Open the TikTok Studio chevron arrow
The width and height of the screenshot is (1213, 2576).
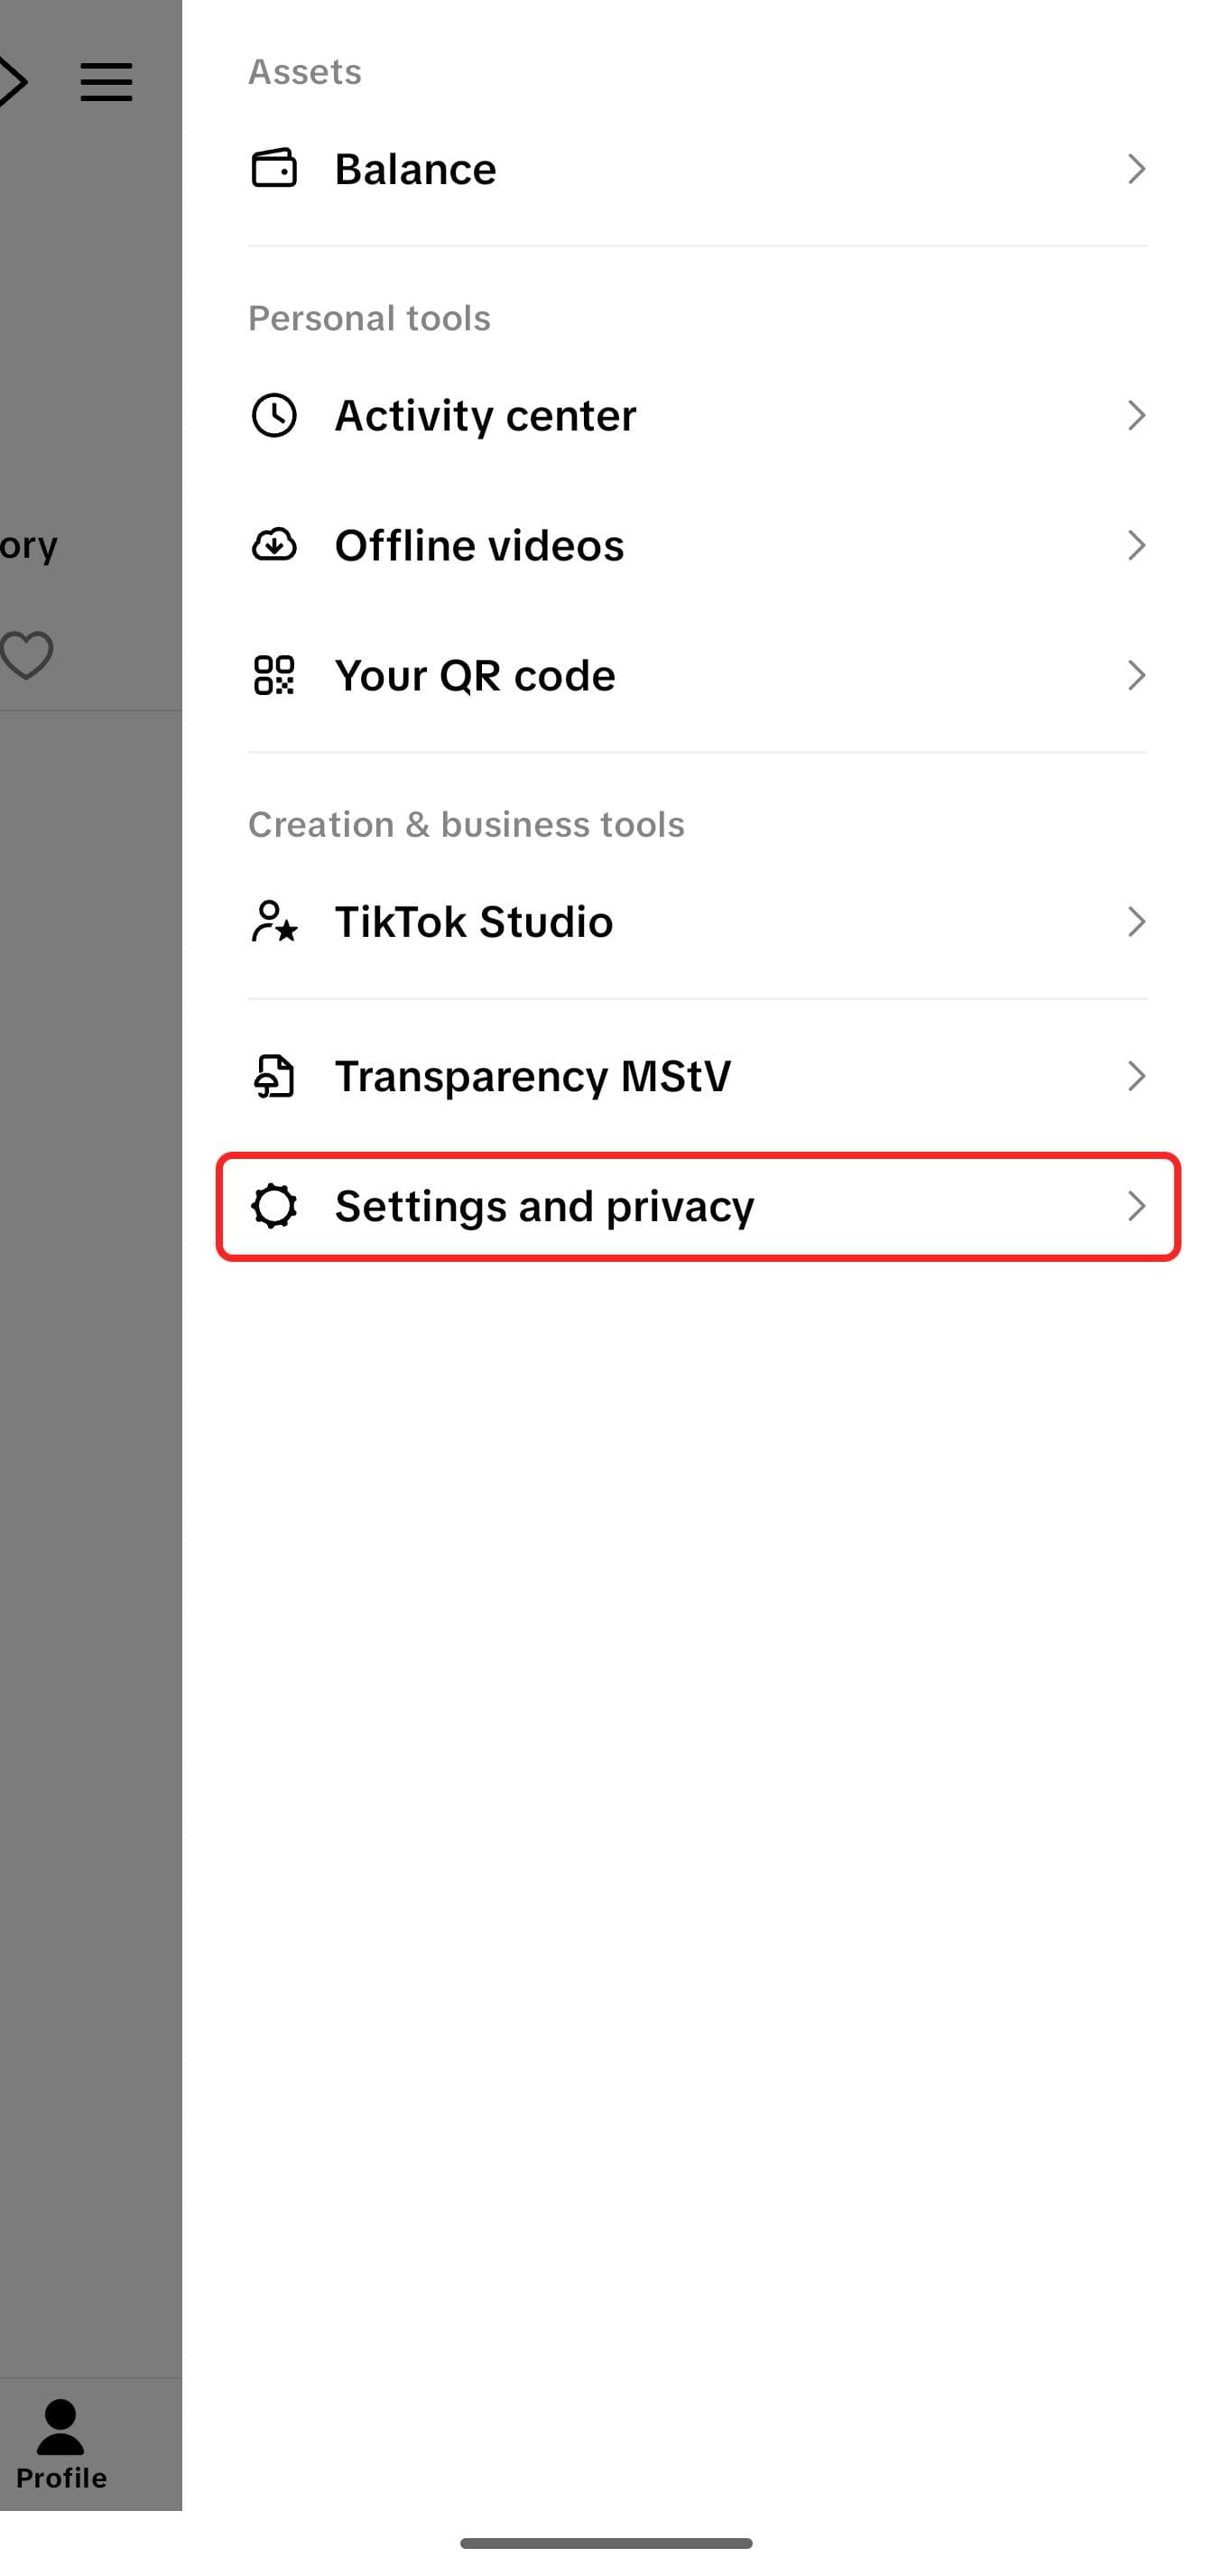pyautogui.click(x=1137, y=922)
